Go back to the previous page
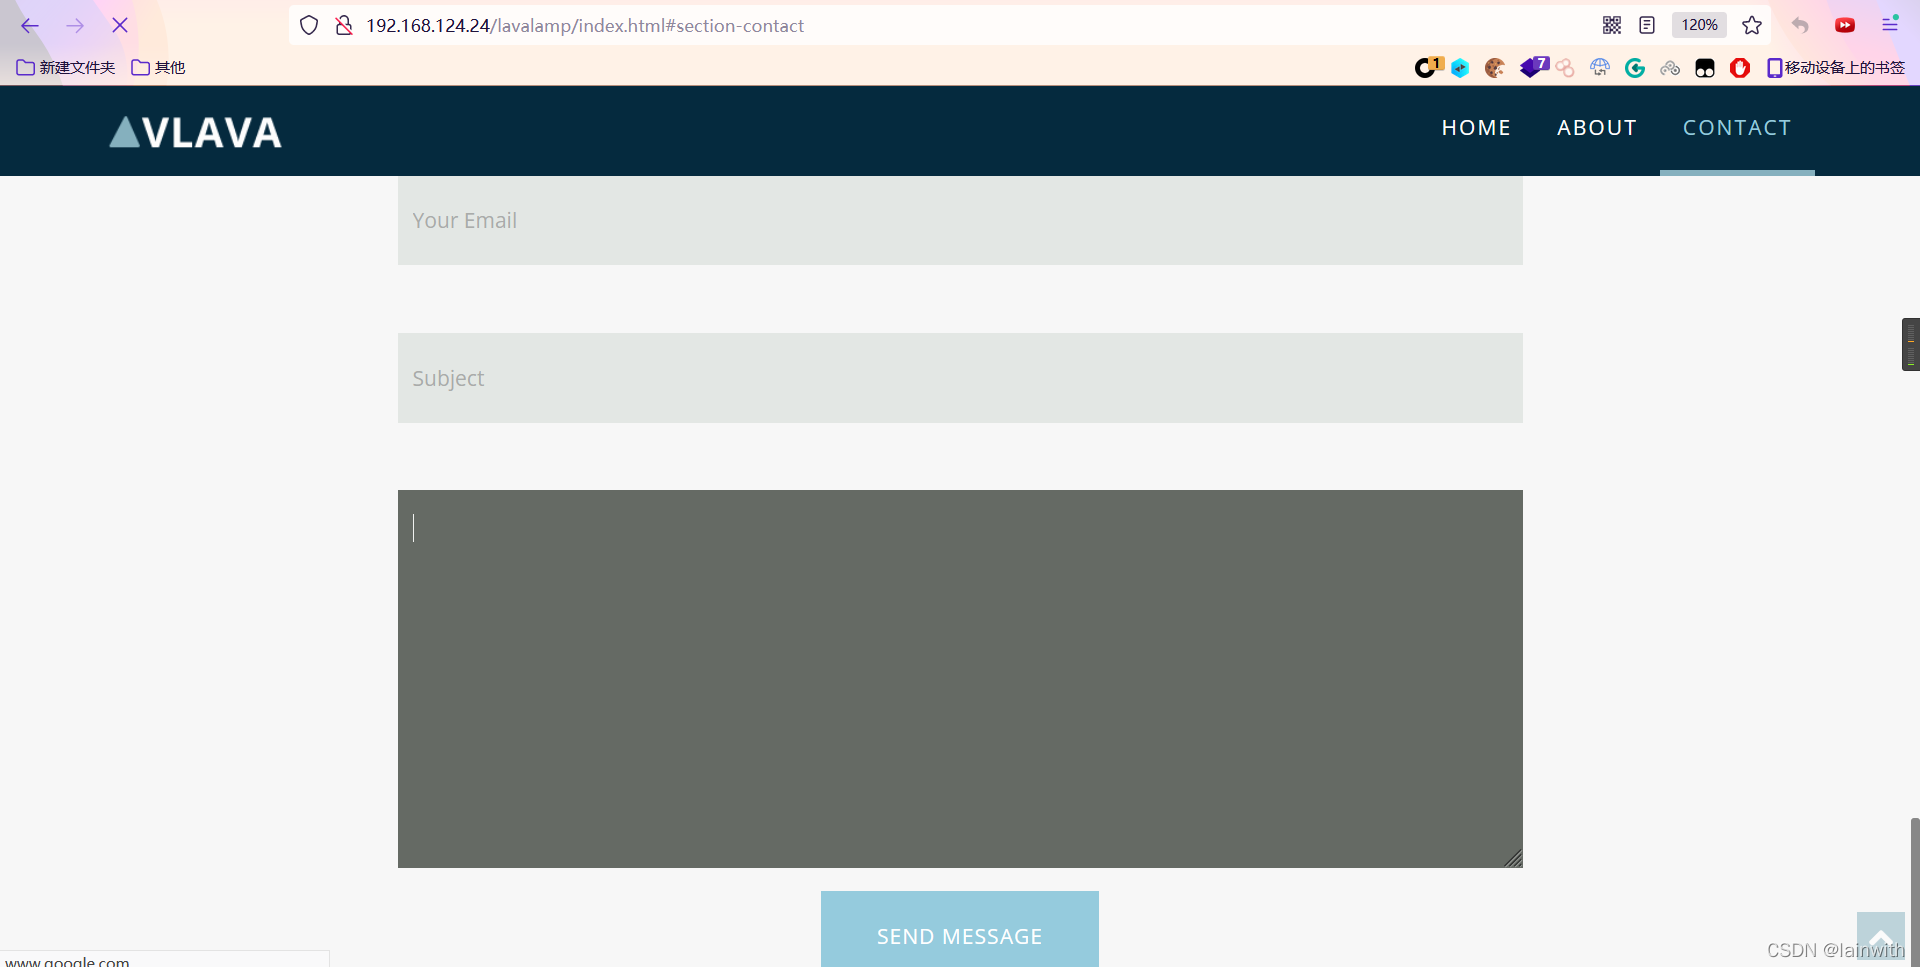Viewport: 1920px width, 967px height. coord(30,26)
